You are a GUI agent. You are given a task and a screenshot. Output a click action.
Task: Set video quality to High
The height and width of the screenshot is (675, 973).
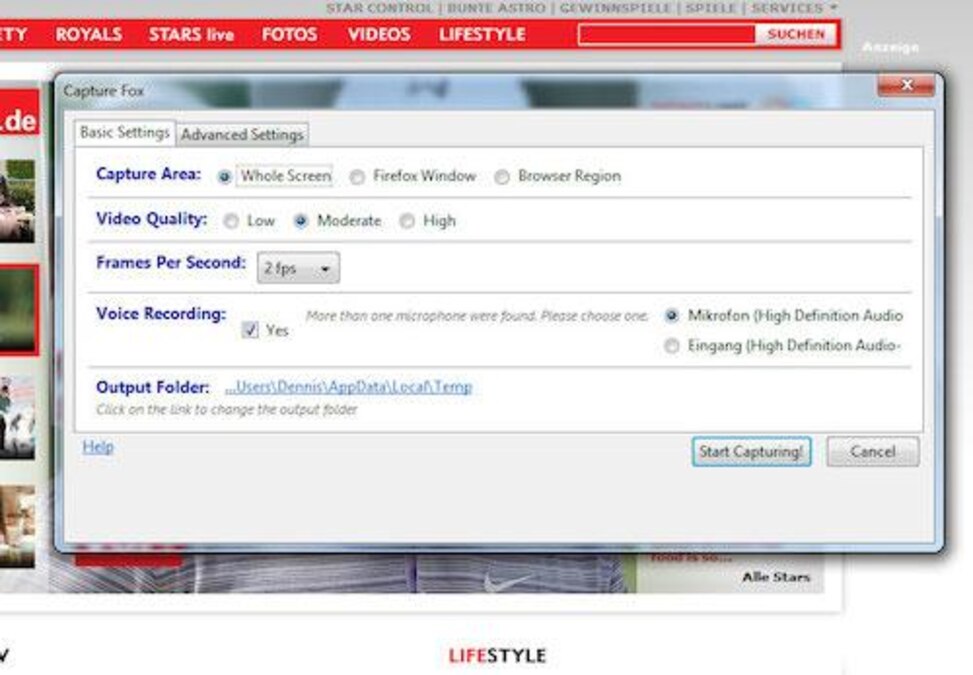(407, 222)
